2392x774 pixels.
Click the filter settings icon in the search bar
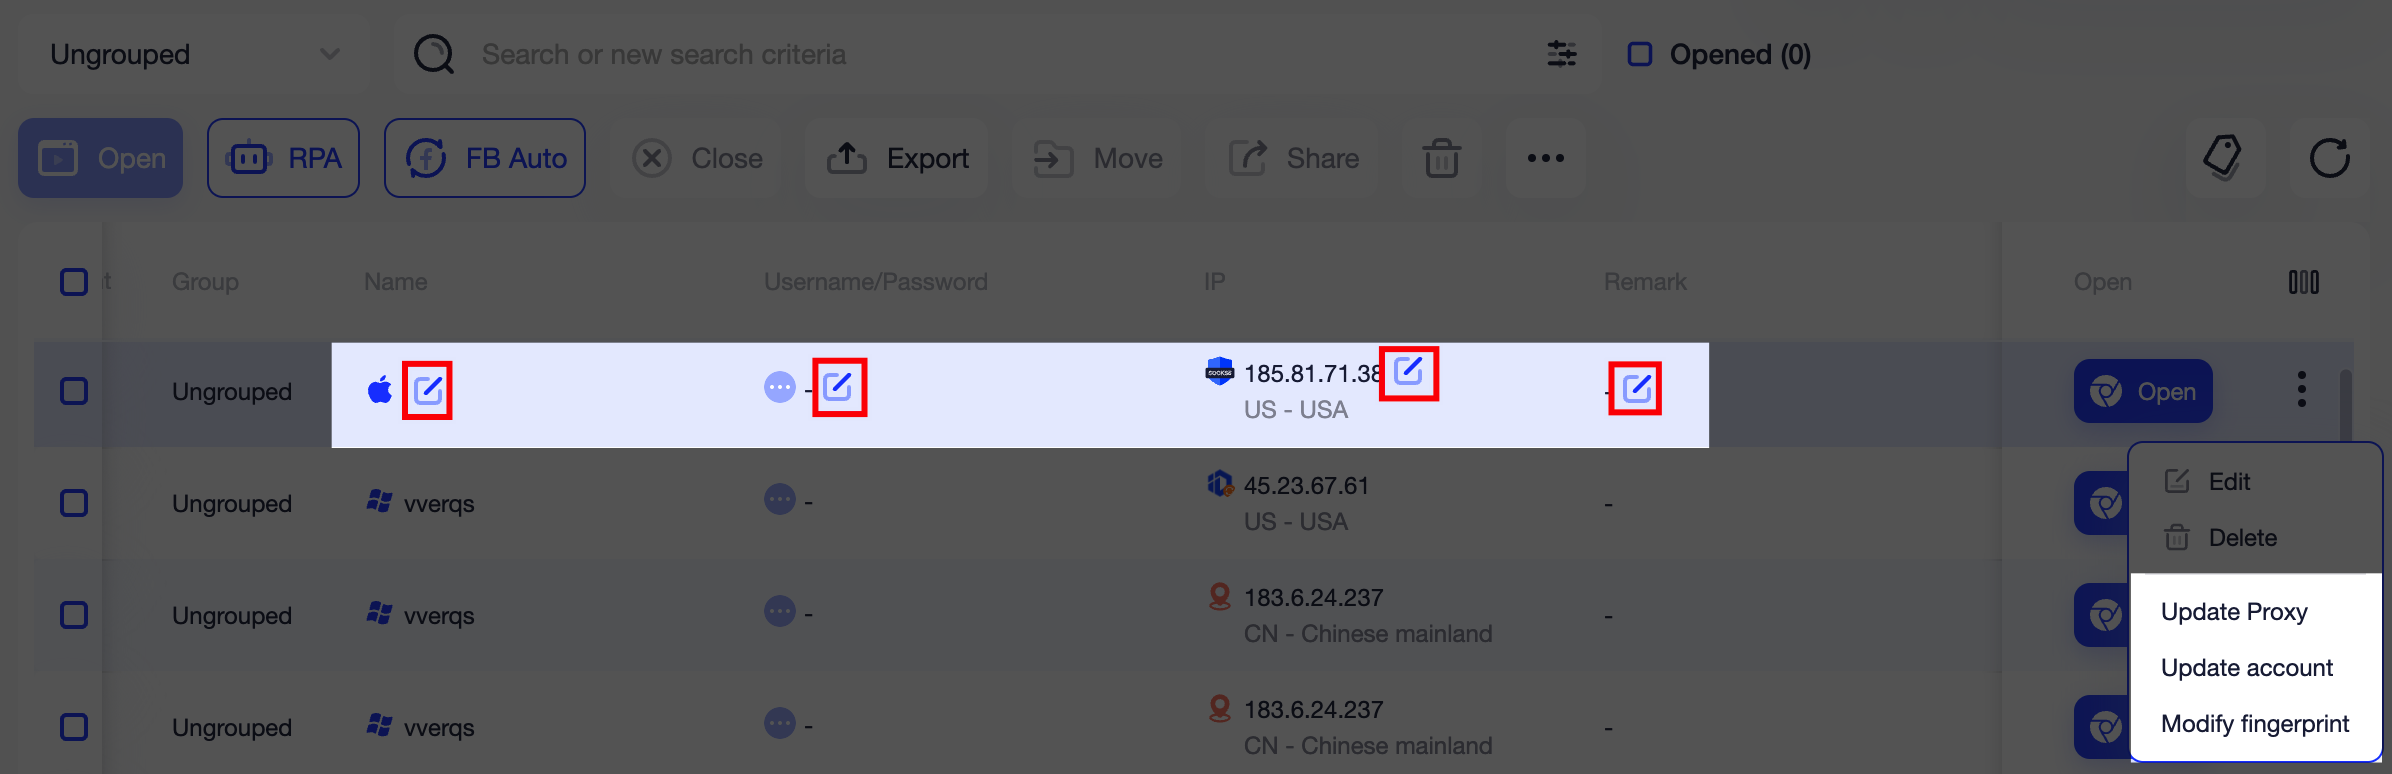1561,54
